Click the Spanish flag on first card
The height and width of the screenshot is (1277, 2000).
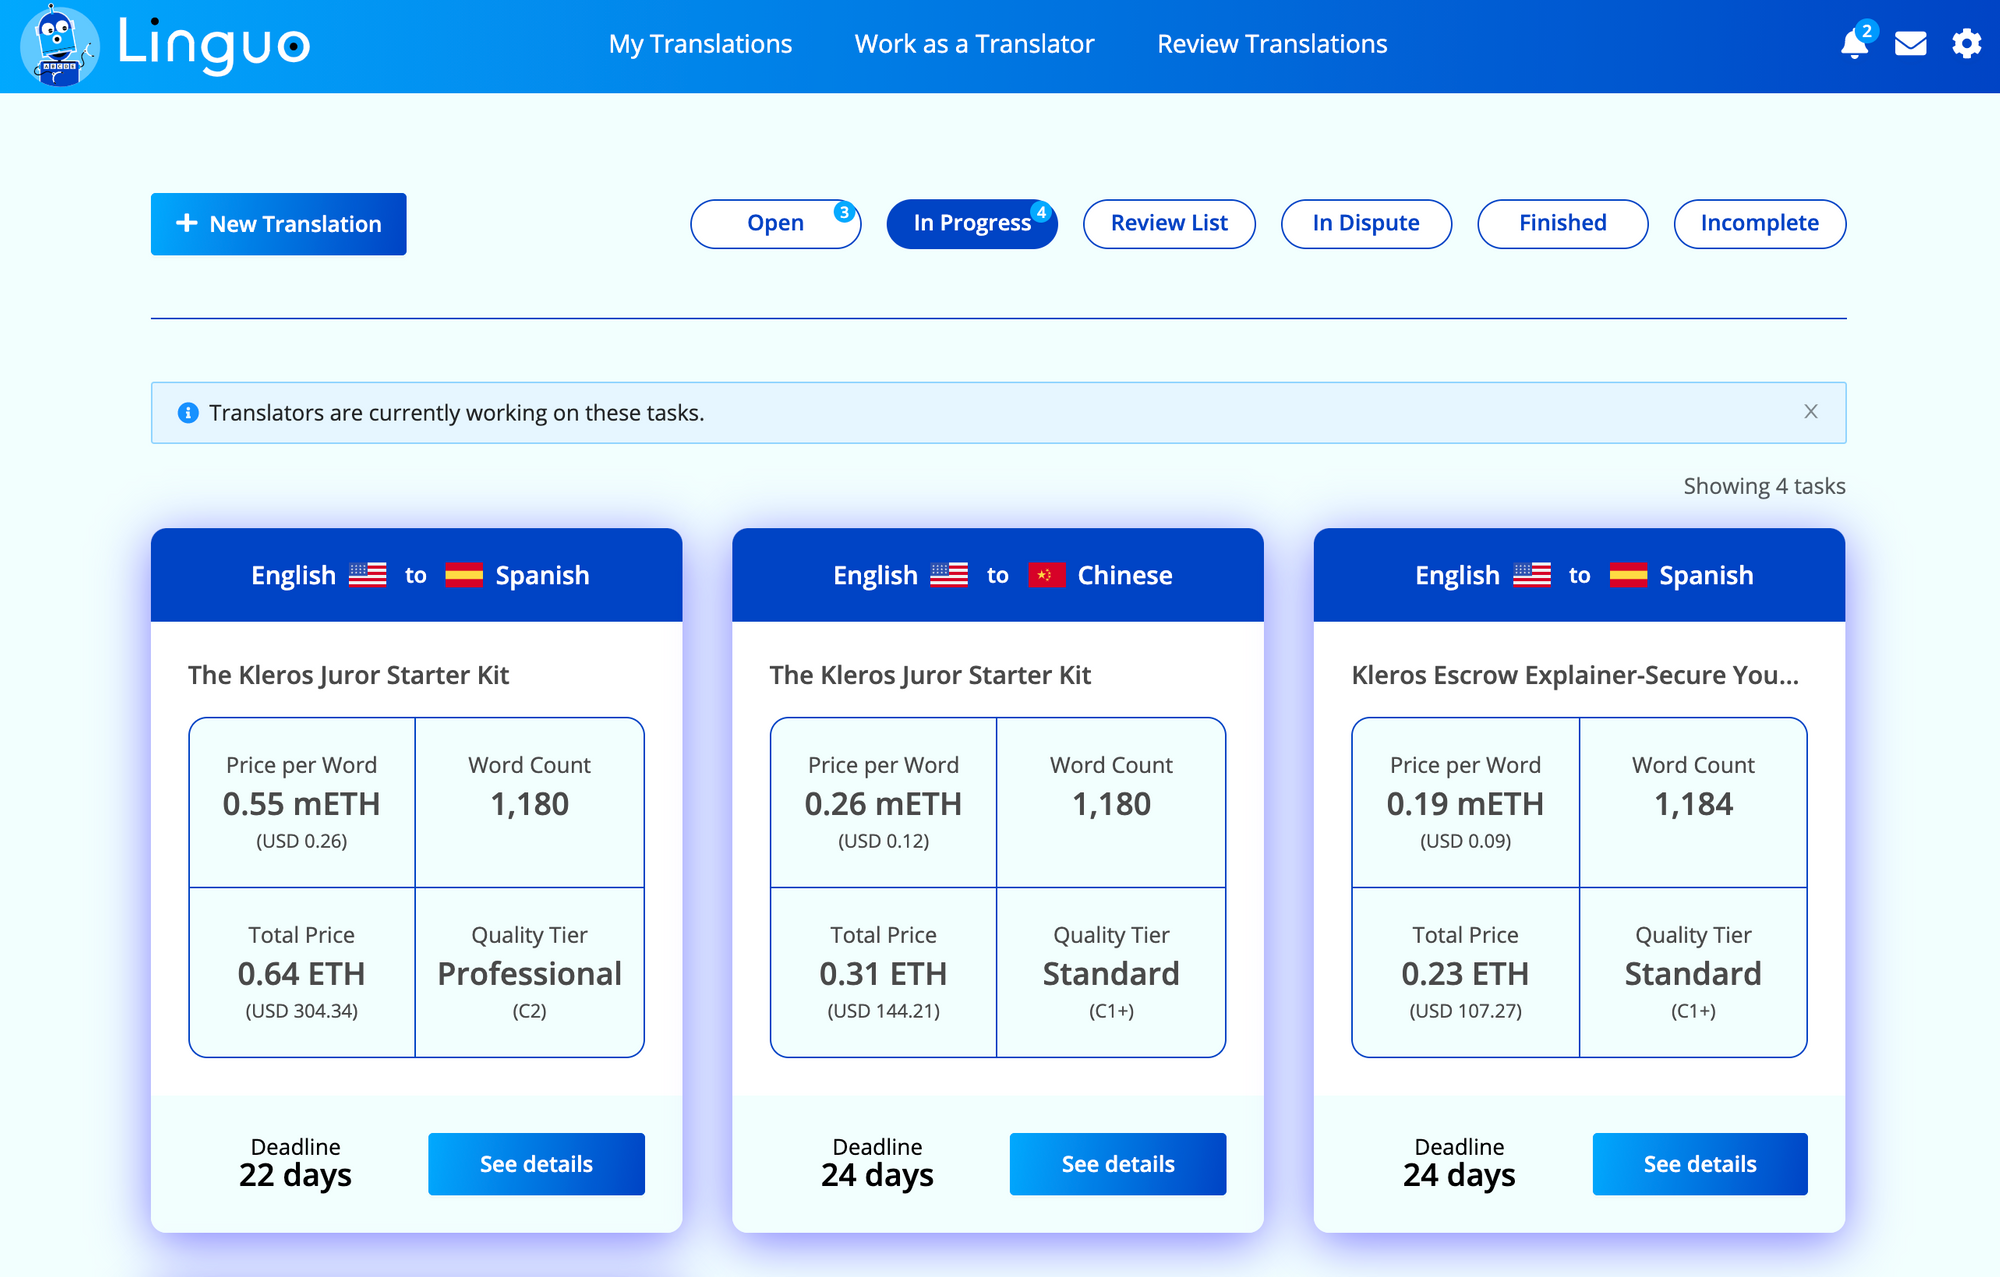pos(464,575)
